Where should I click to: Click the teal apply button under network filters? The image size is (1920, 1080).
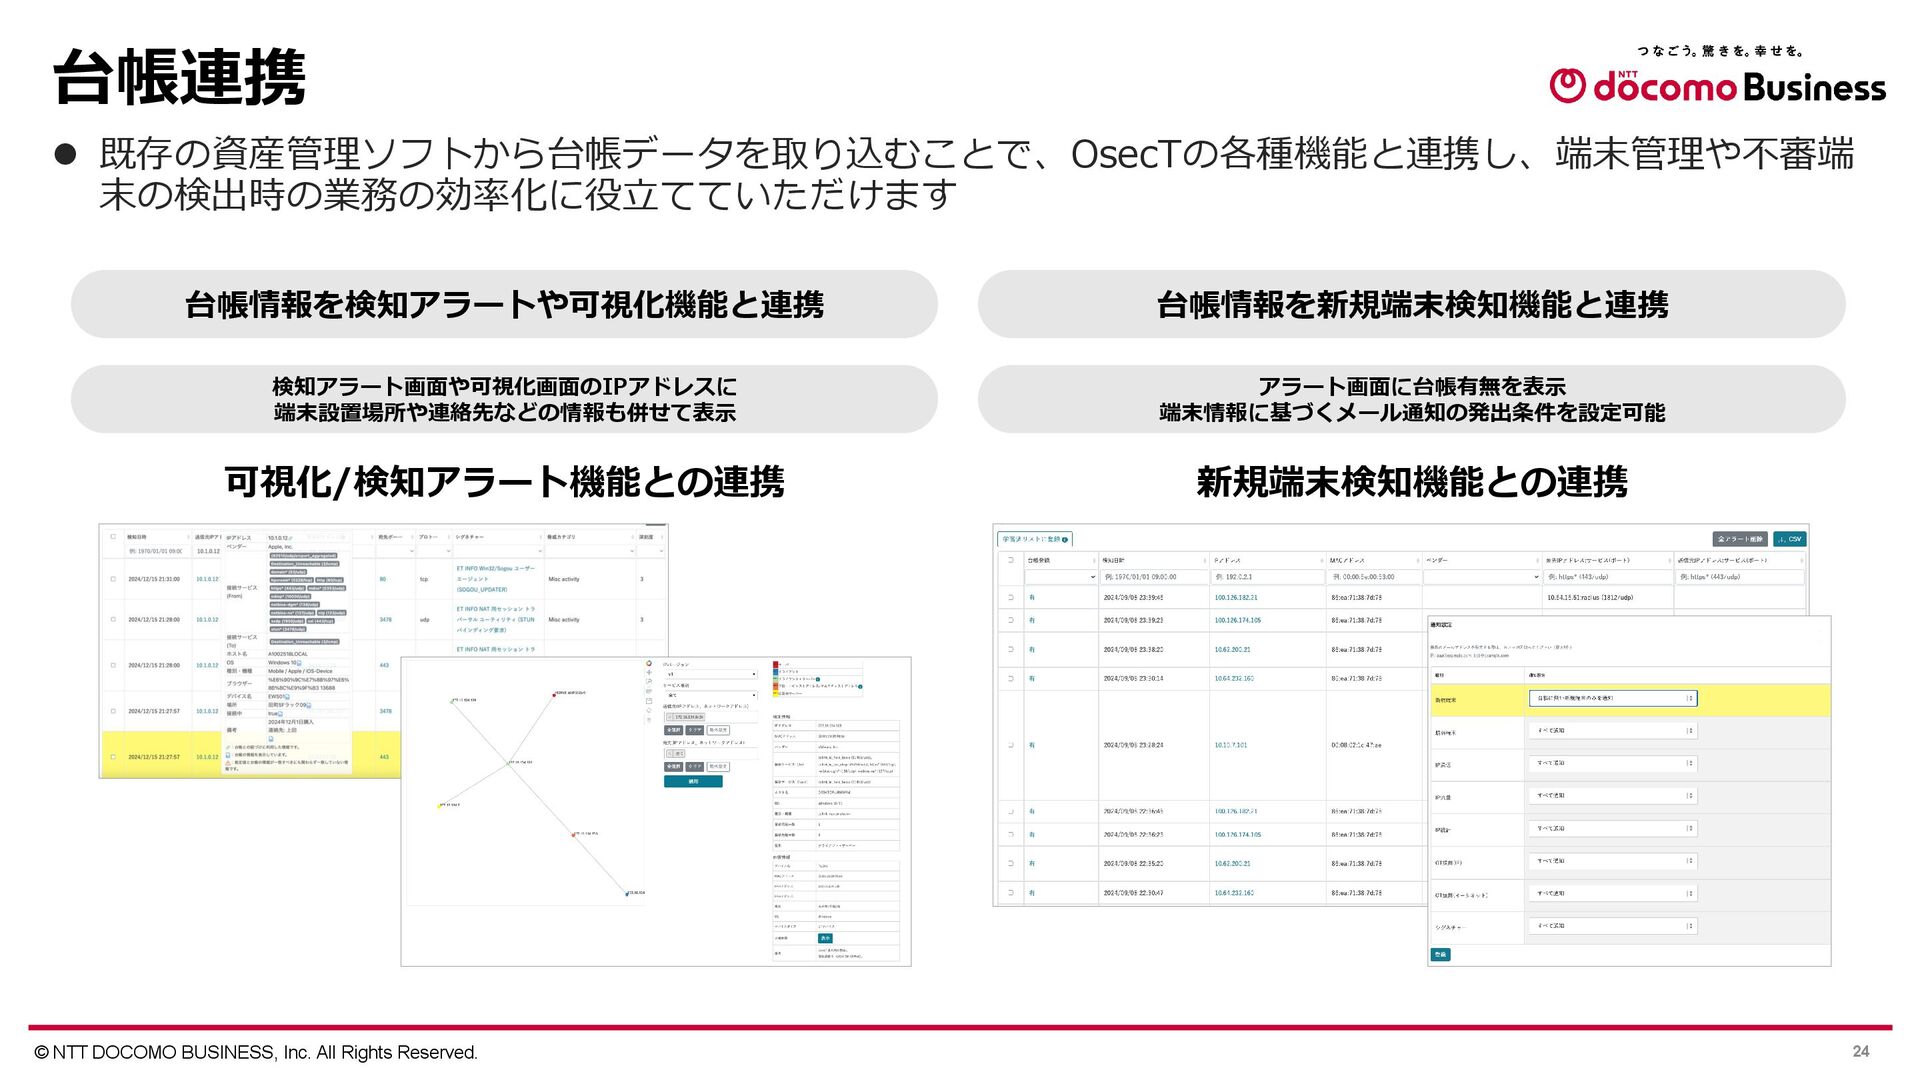pyautogui.click(x=693, y=782)
